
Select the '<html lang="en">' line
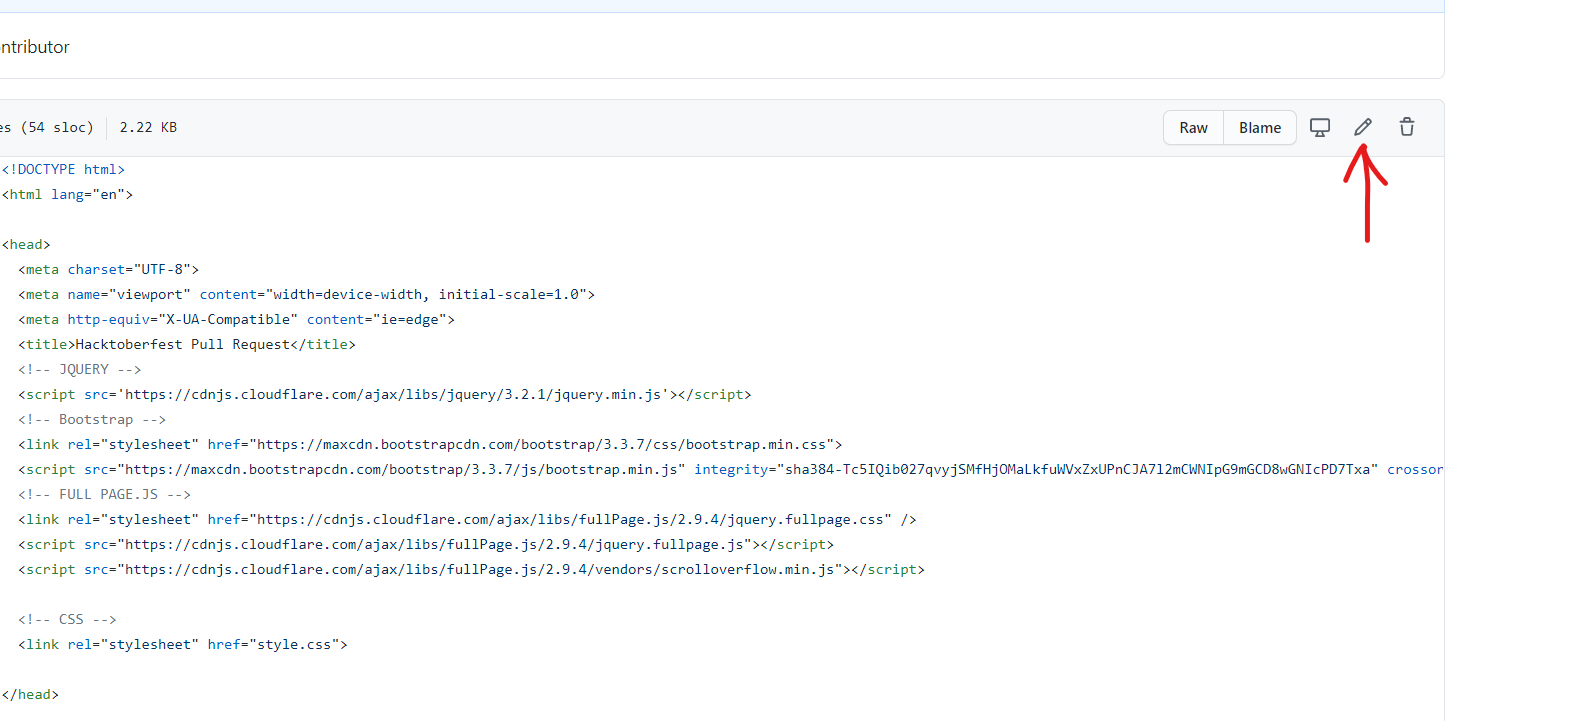pos(67,195)
